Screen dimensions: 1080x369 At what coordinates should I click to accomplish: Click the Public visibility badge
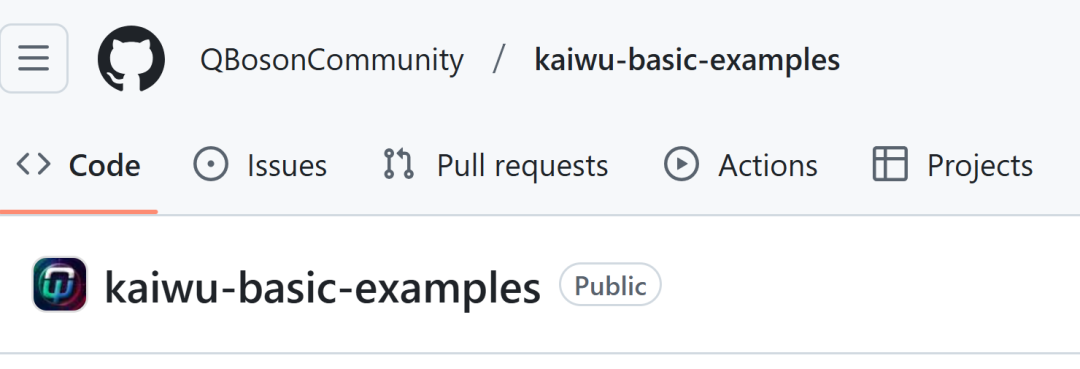click(610, 284)
